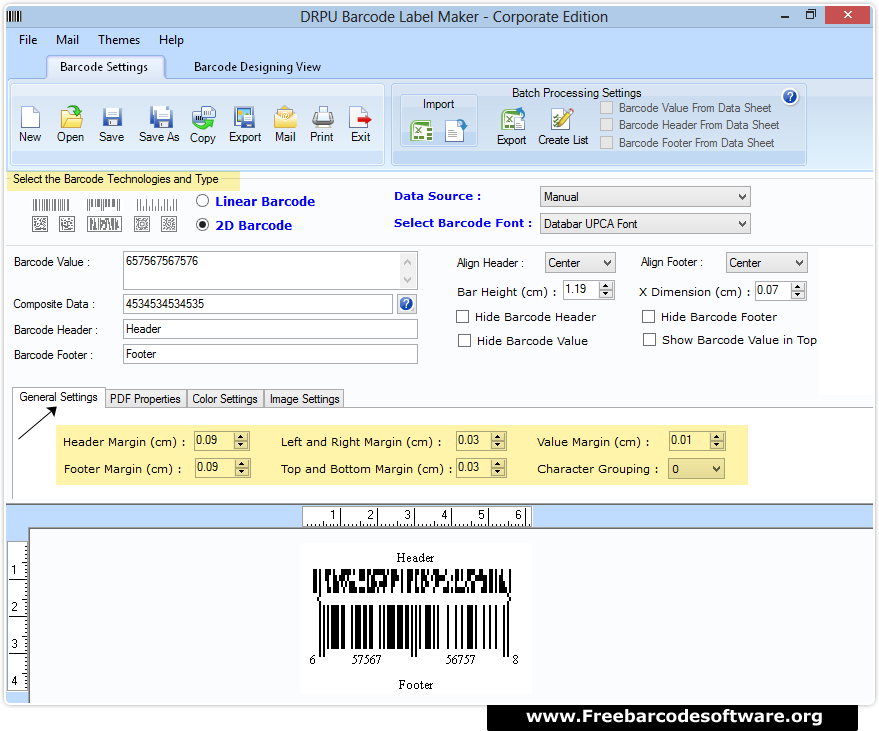The width and height of the screenshot is (879, 731).
Task: Increase X Dimension value
Action: click(798, 287)
